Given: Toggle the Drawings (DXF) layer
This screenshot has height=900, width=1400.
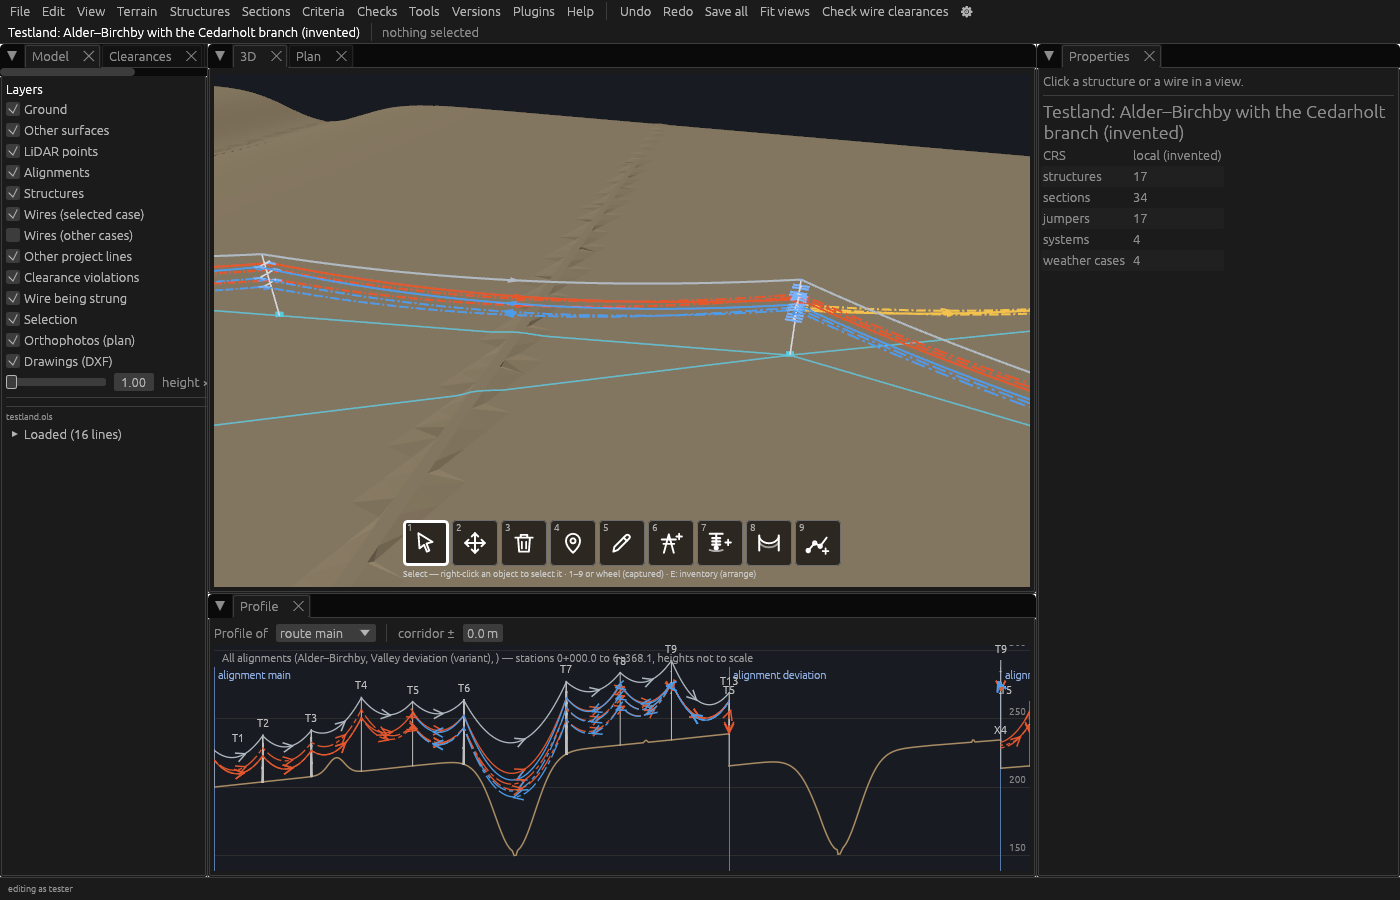Looking at the screenshot, I should pyautogui.click(x=13, y=361).
